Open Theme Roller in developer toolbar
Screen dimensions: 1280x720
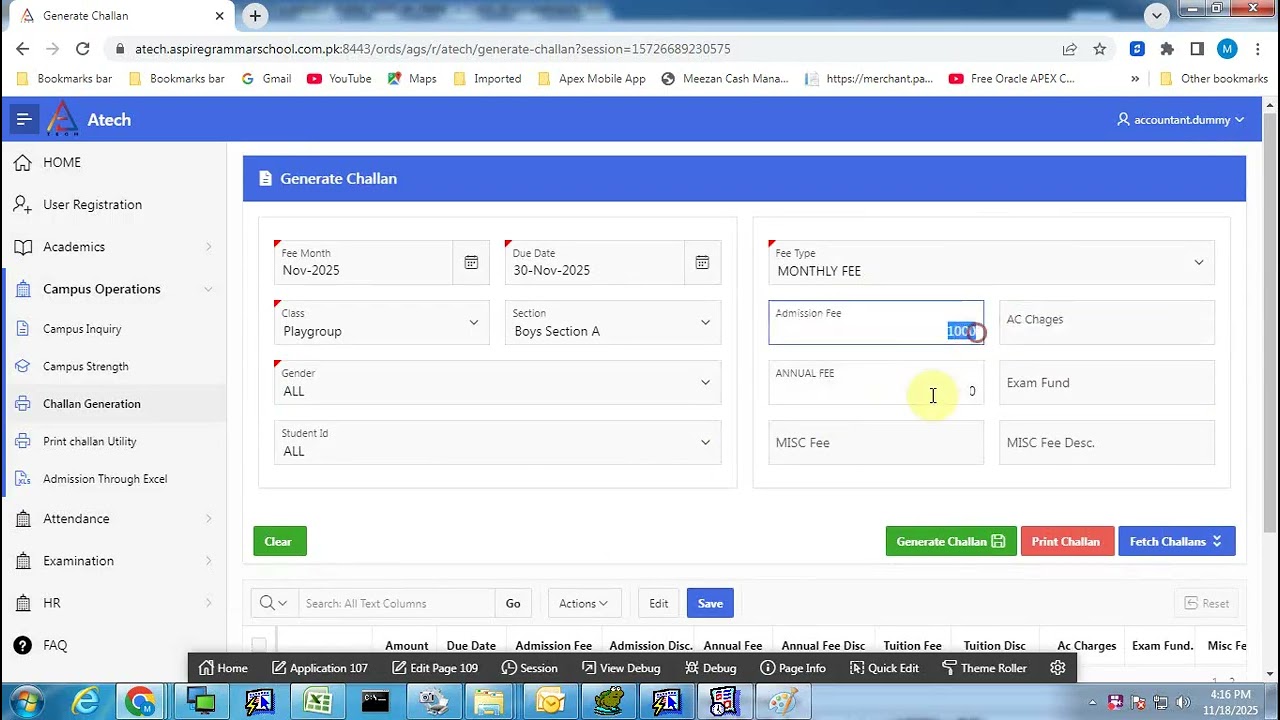tap(985, 668)
